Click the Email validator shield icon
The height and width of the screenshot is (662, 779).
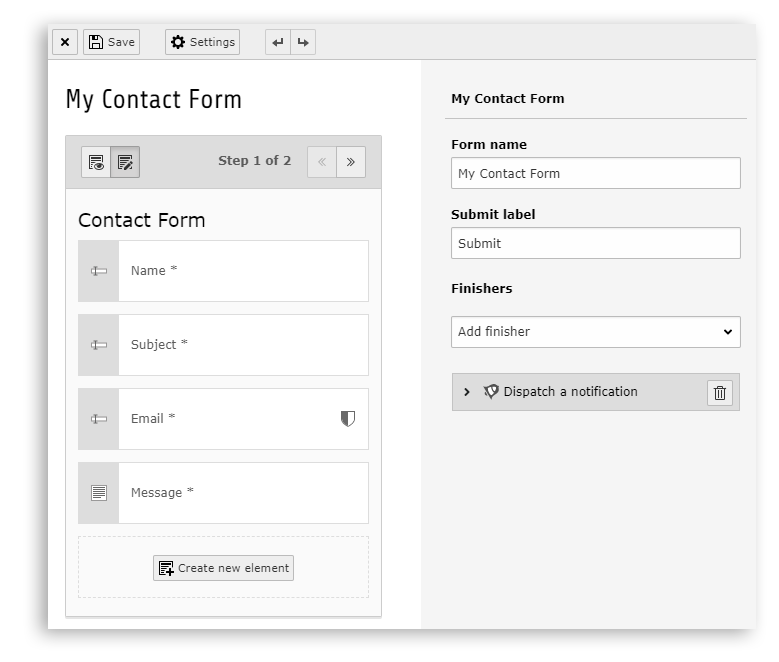pos(348,419)
